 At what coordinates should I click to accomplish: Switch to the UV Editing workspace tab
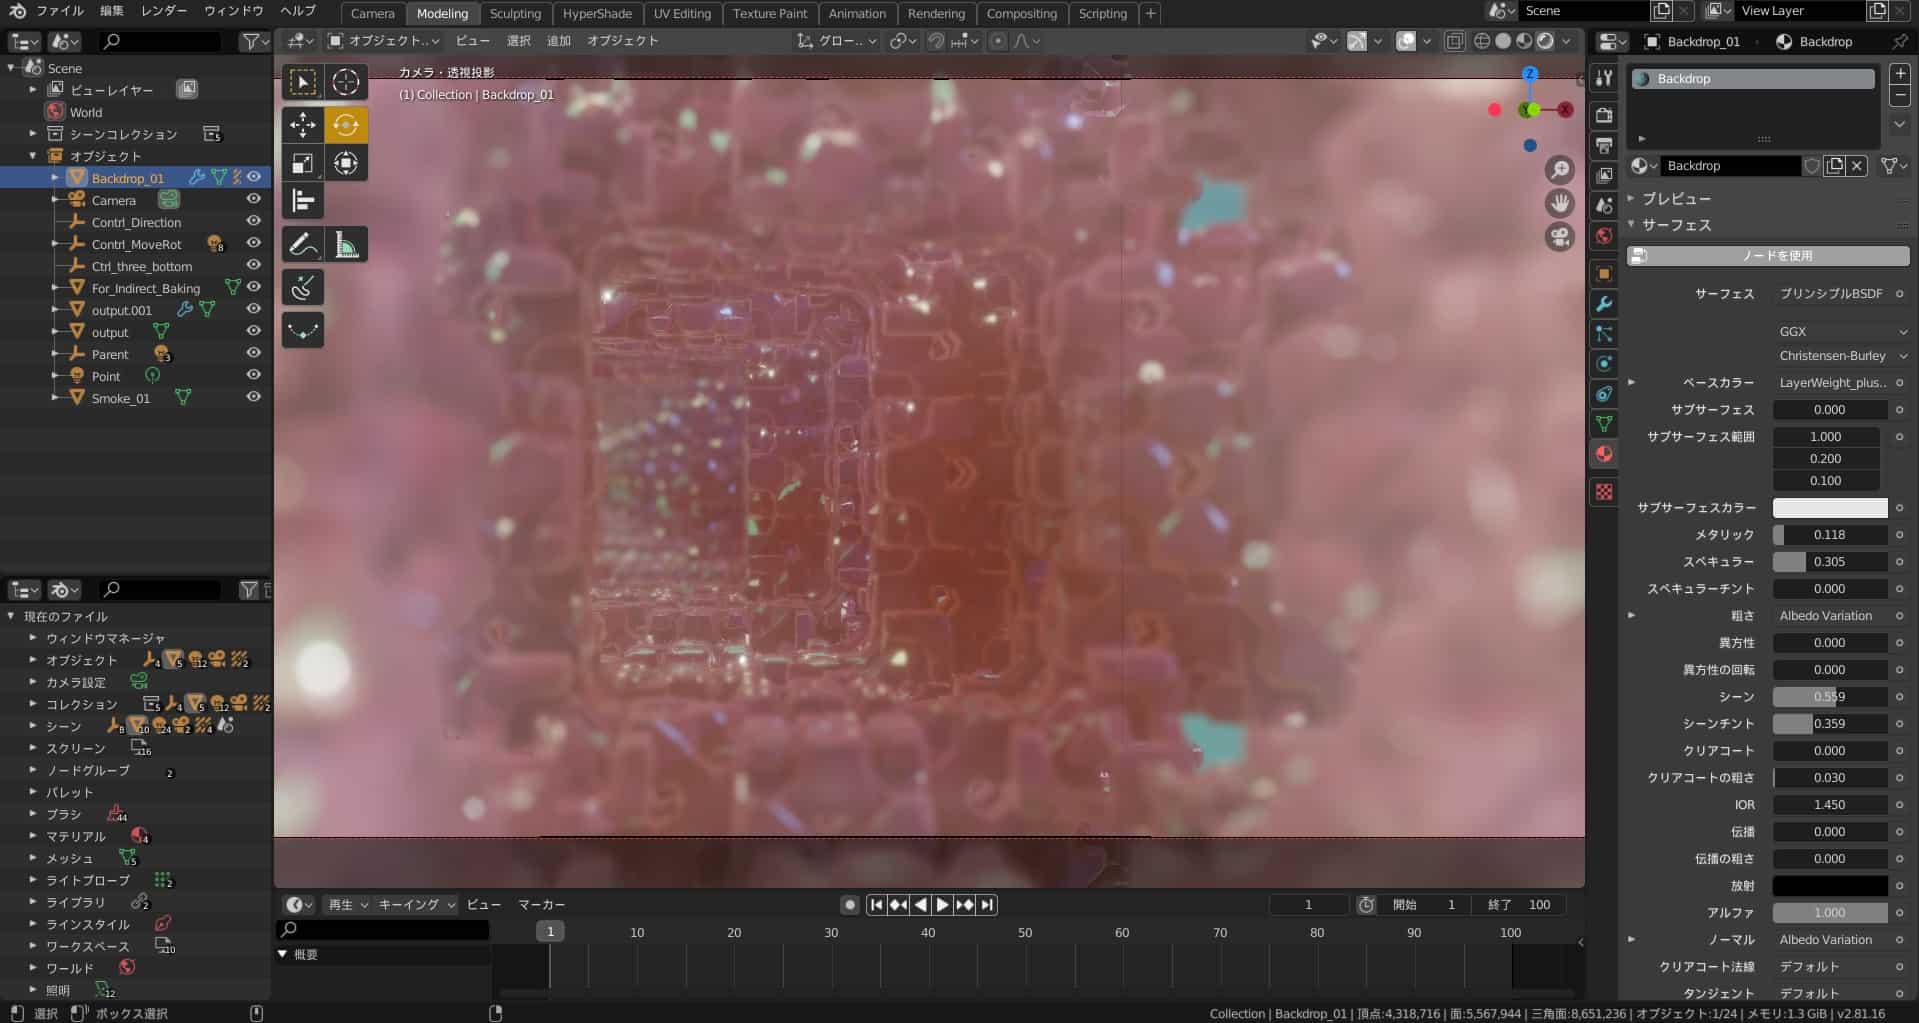682,14
